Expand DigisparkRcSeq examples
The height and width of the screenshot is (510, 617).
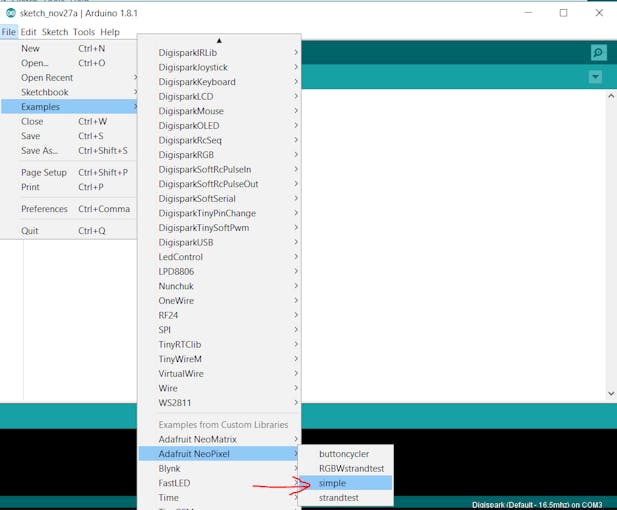pyautogui.click(x=219, y=140)
